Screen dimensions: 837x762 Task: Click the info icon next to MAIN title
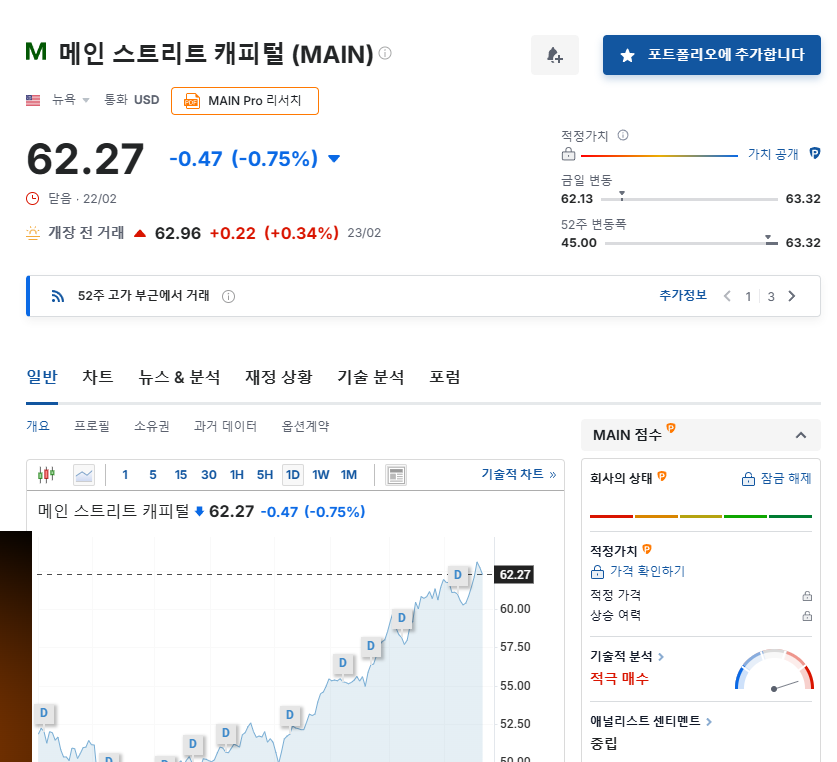click(385, 53)
